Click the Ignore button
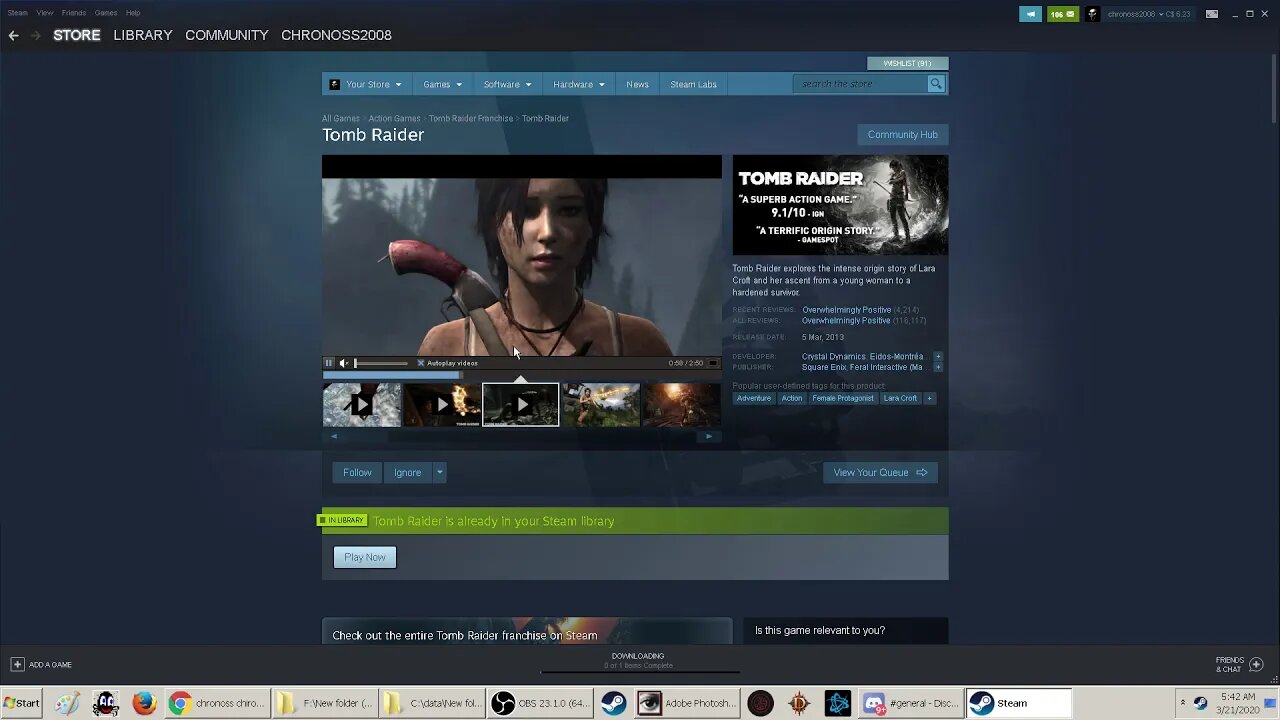The height and width of the screenshot is (720, 1280). pyautogui.click(x=407, y=473)
